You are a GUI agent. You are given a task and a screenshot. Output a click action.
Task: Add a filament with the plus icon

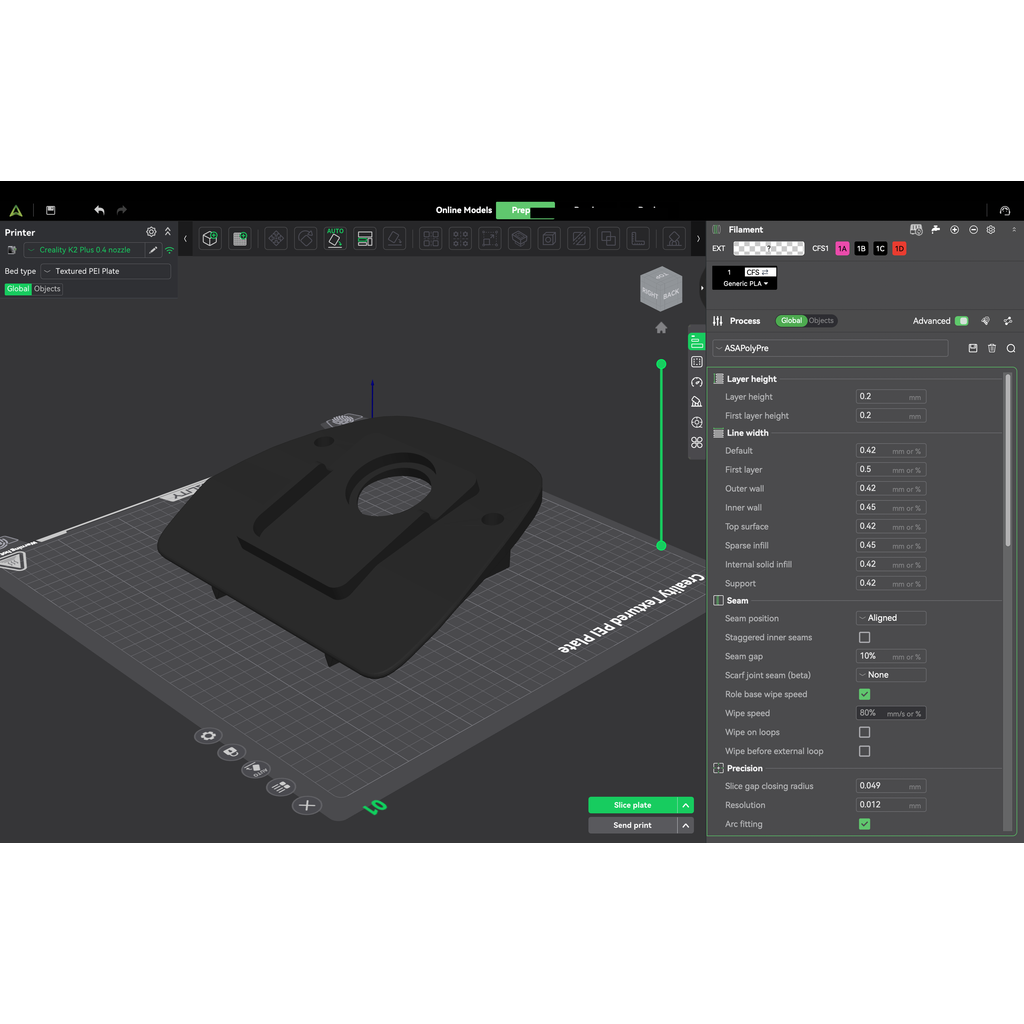[x=954, y=230]
